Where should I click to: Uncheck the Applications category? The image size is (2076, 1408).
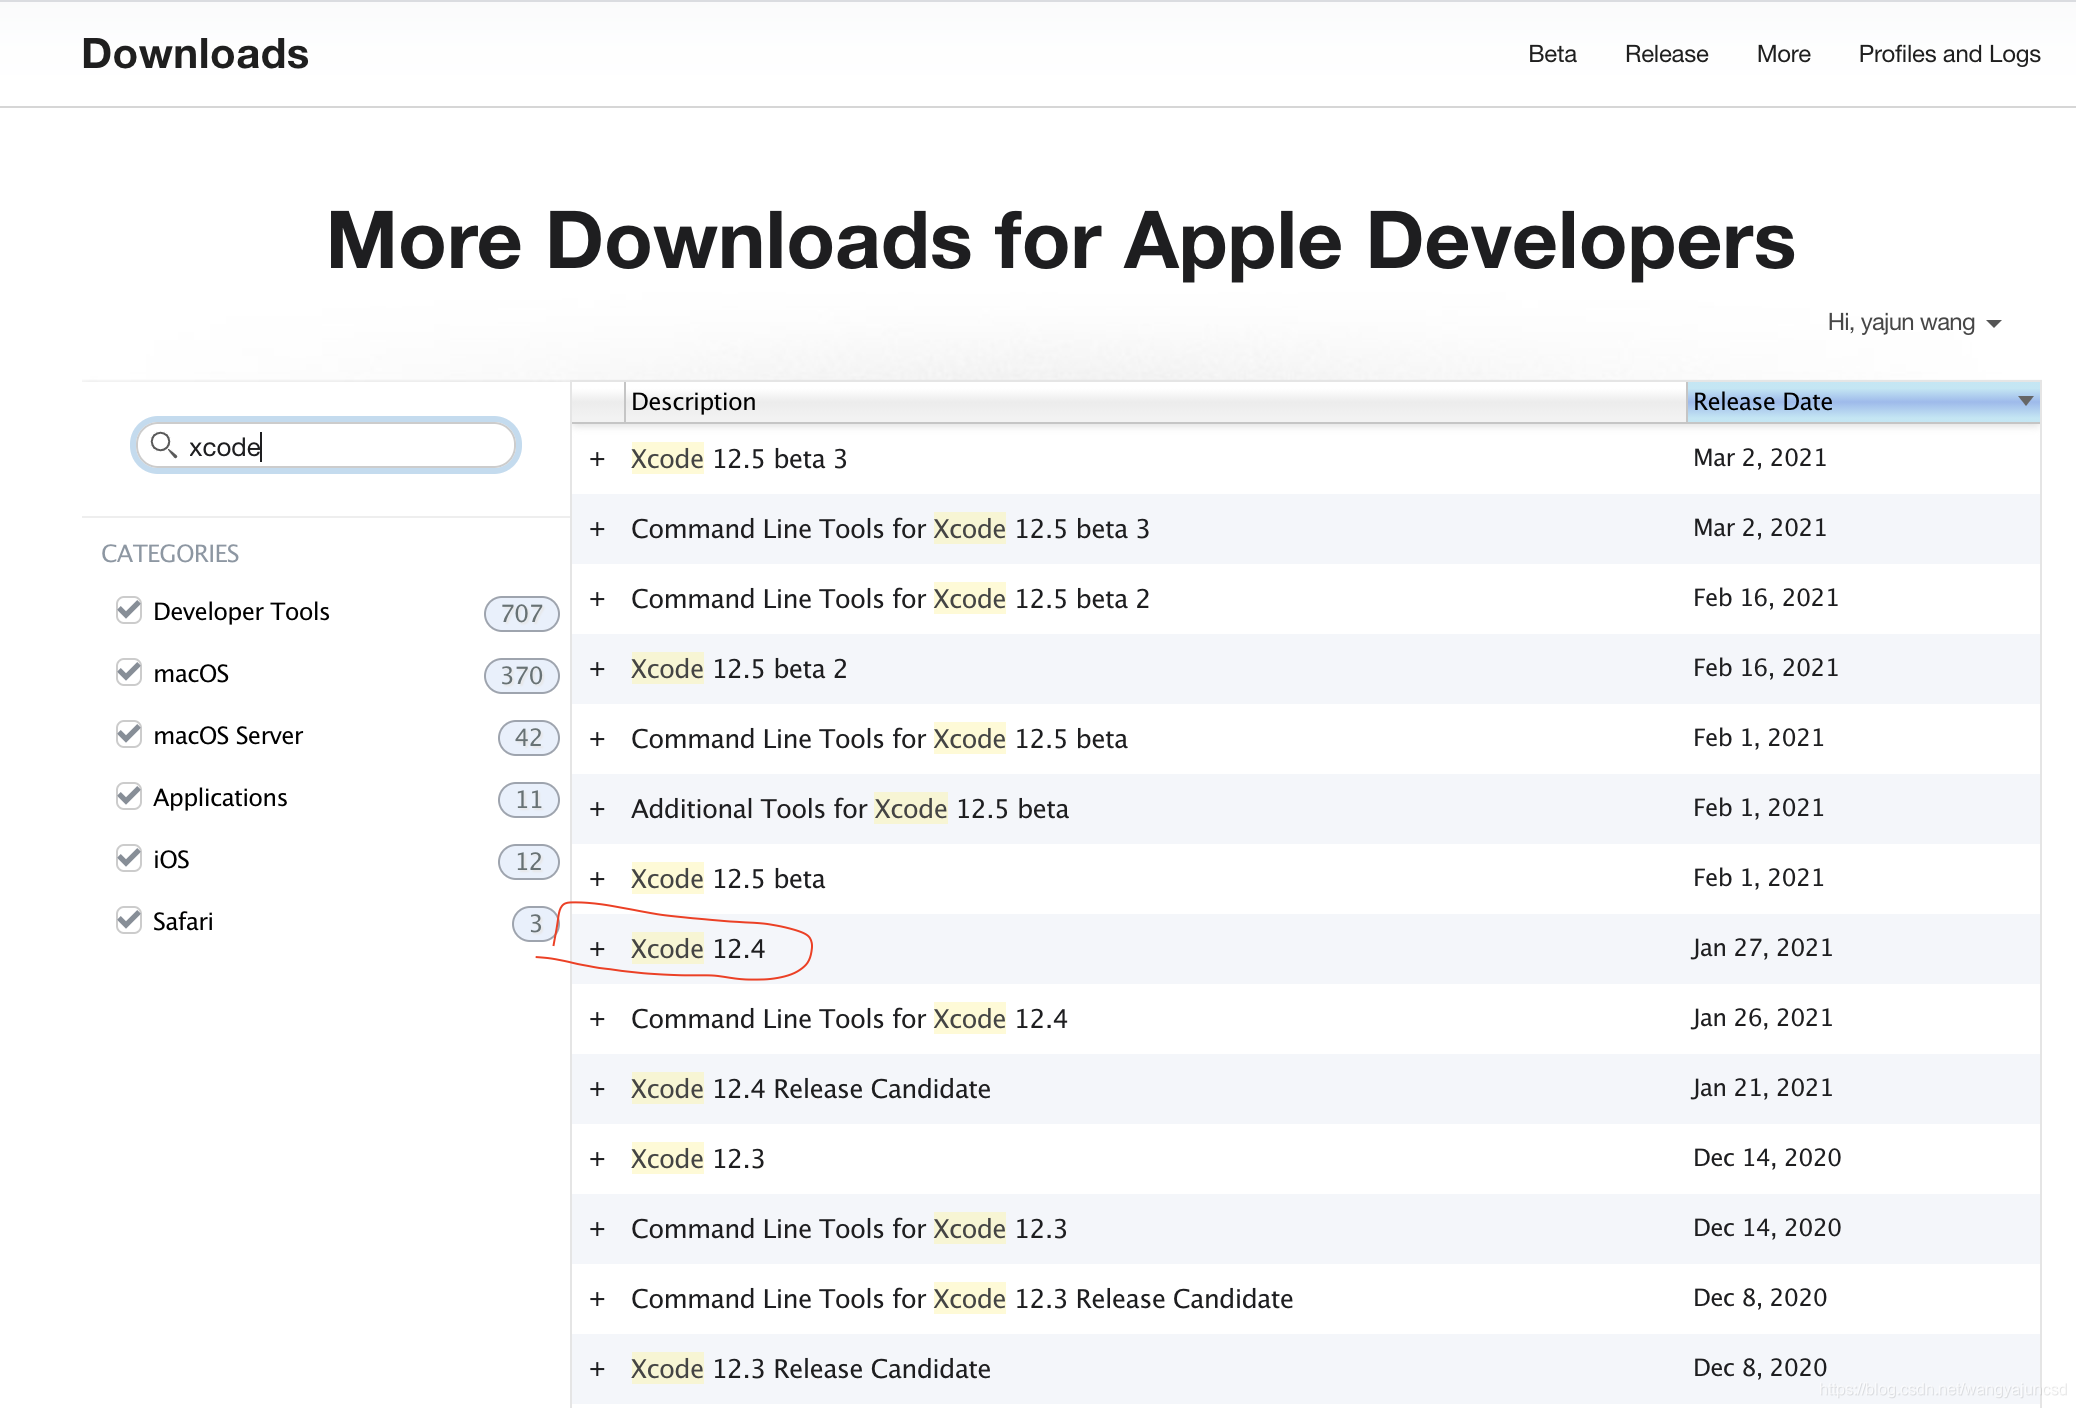(129, 796)
